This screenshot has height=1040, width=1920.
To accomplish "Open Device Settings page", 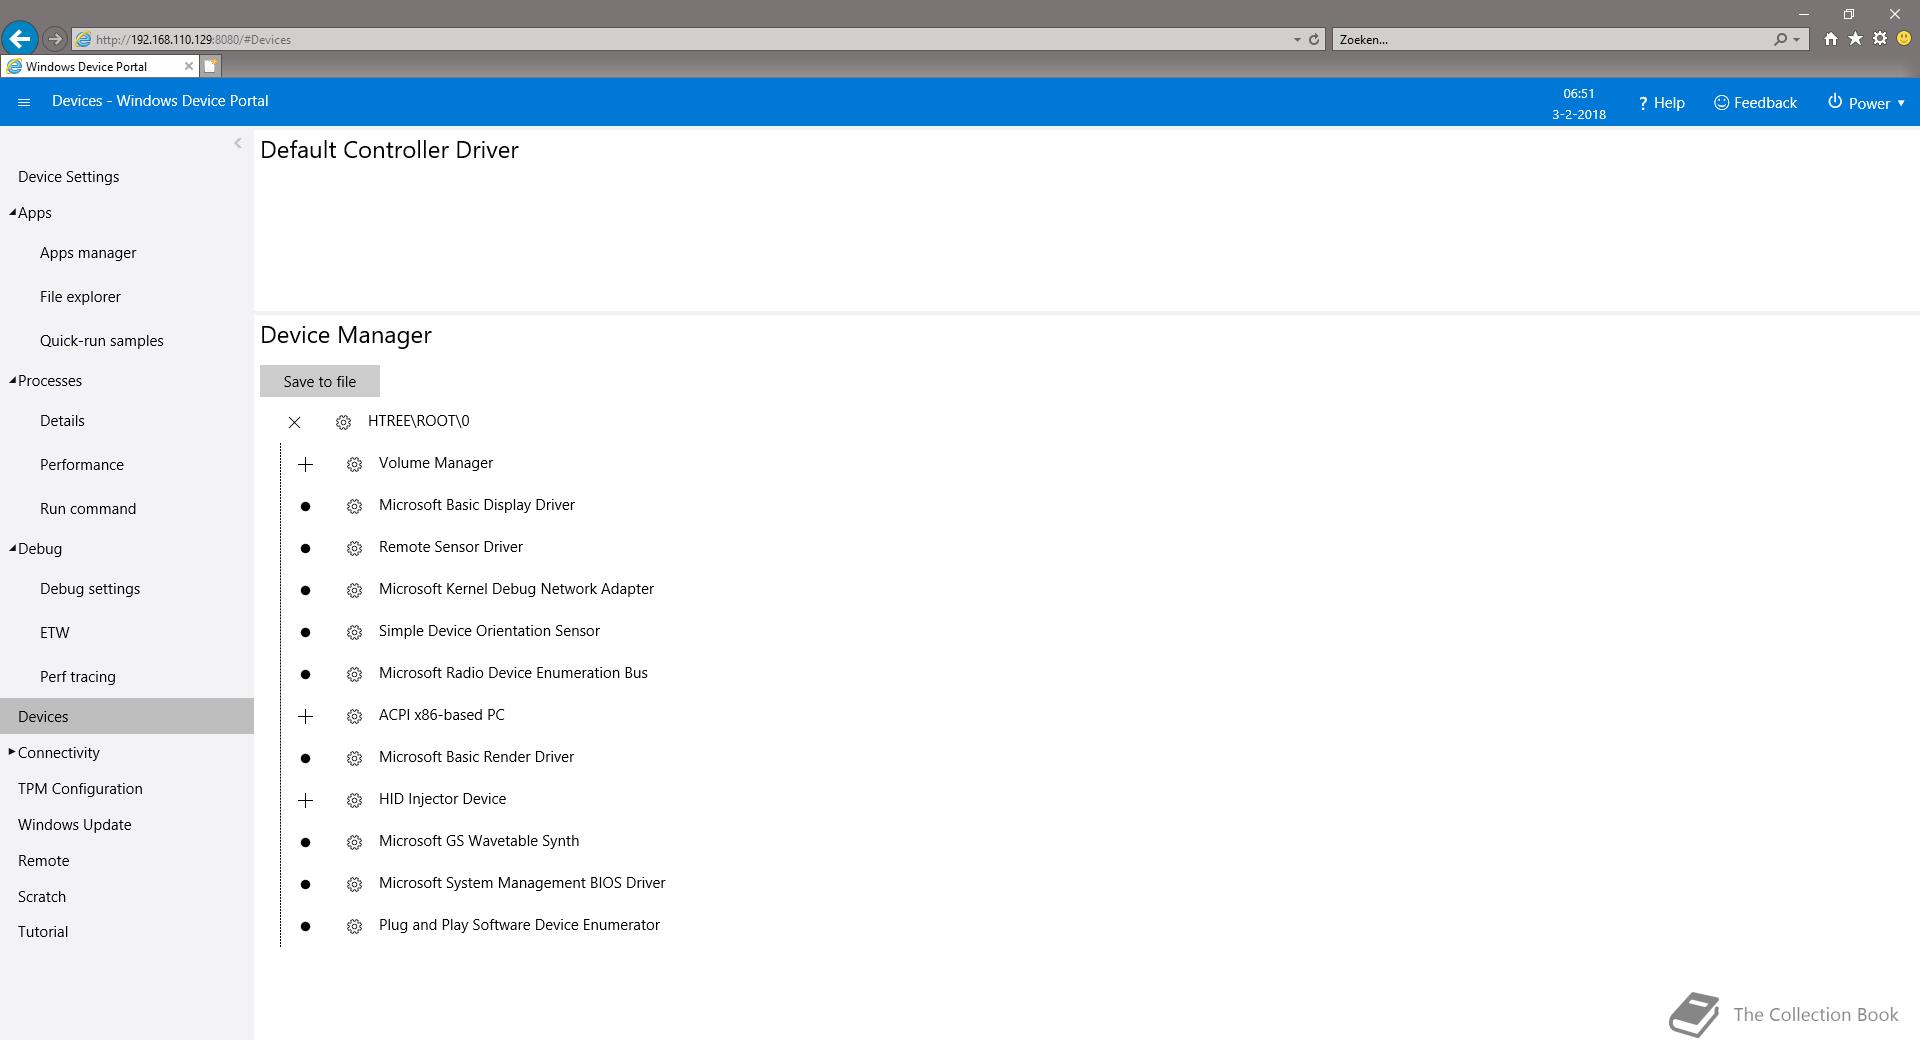I will coord(68,177).
